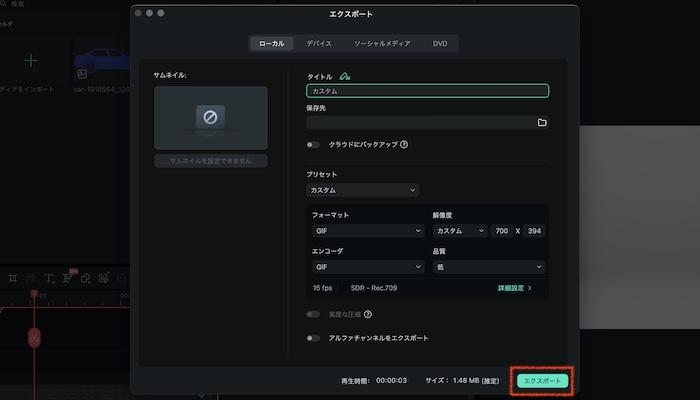Open the save location folder icon
This screenshot has width=700, height=400.
542,122
